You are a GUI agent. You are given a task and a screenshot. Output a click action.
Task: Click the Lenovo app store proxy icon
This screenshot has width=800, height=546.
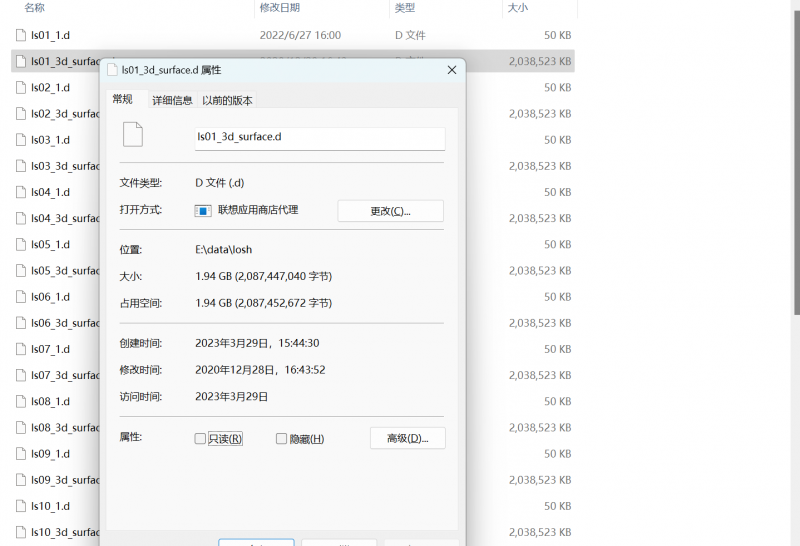coord(203,211)
